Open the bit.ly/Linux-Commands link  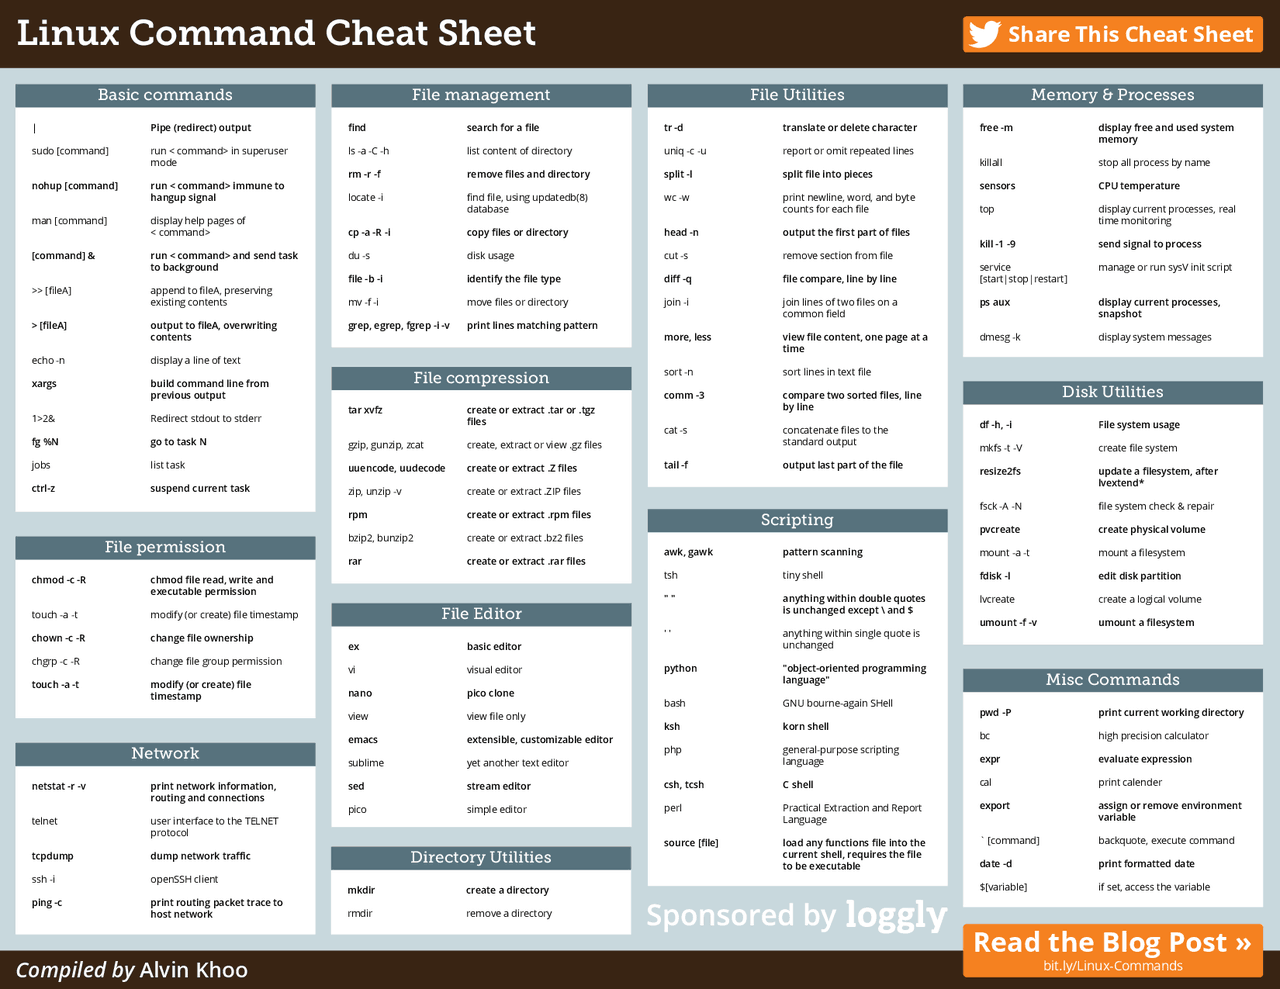coord(1112,966)
